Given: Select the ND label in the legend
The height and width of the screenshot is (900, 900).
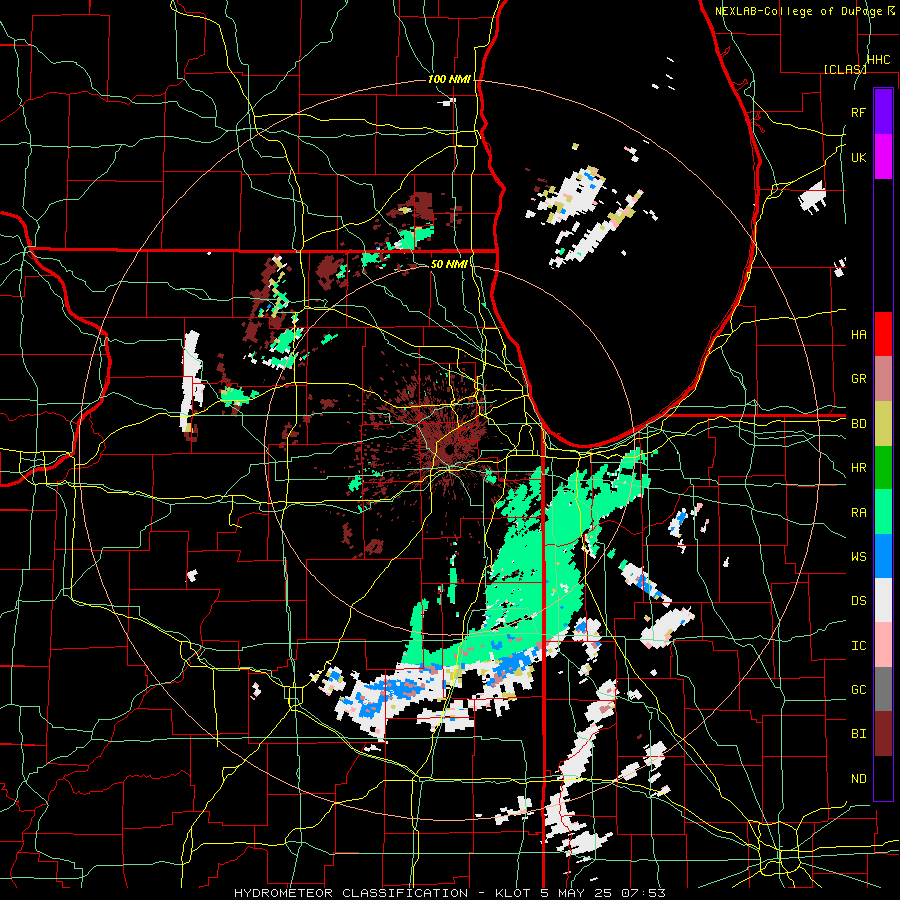Looking at the screenshot, I should coord(858,779).
